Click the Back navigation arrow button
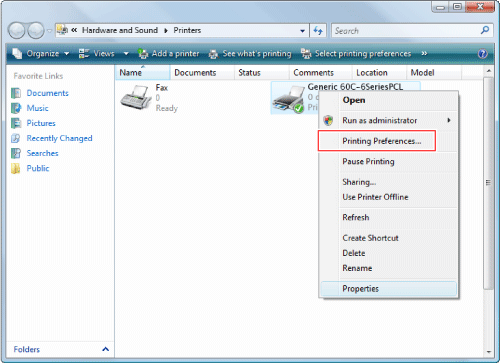 point(17,31)
